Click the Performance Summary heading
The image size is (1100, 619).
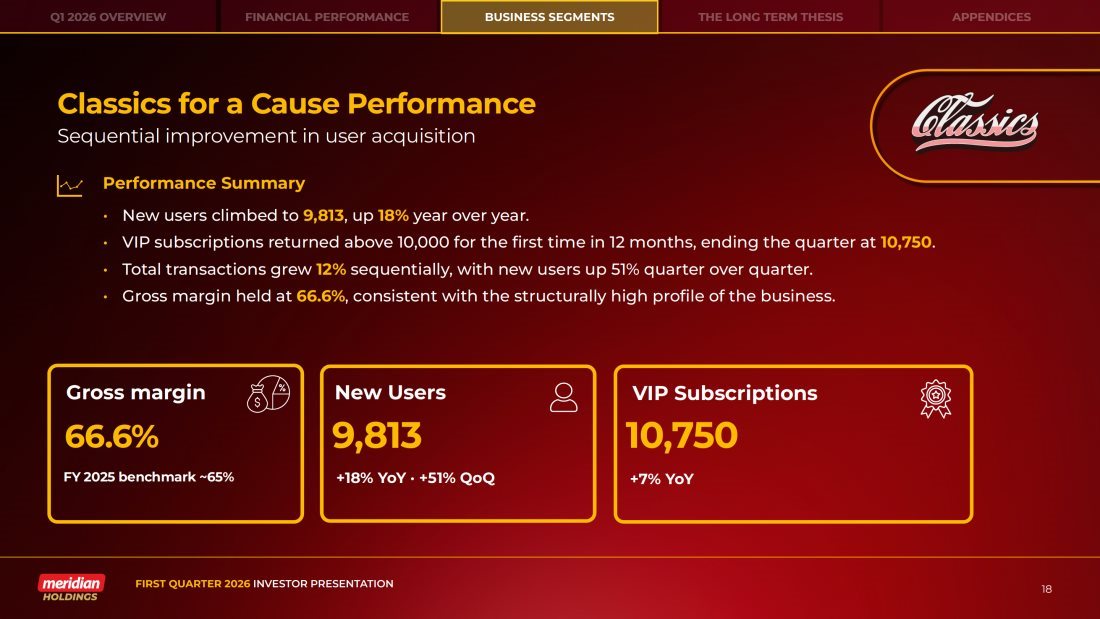tap(204, 183)
